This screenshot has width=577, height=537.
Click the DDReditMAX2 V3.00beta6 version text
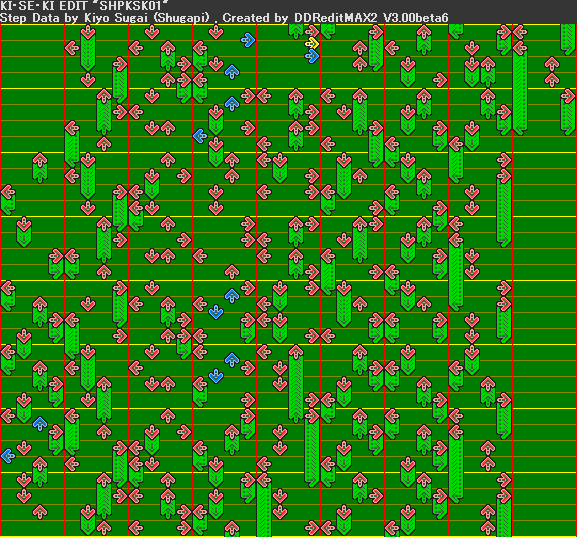[371, 18]
